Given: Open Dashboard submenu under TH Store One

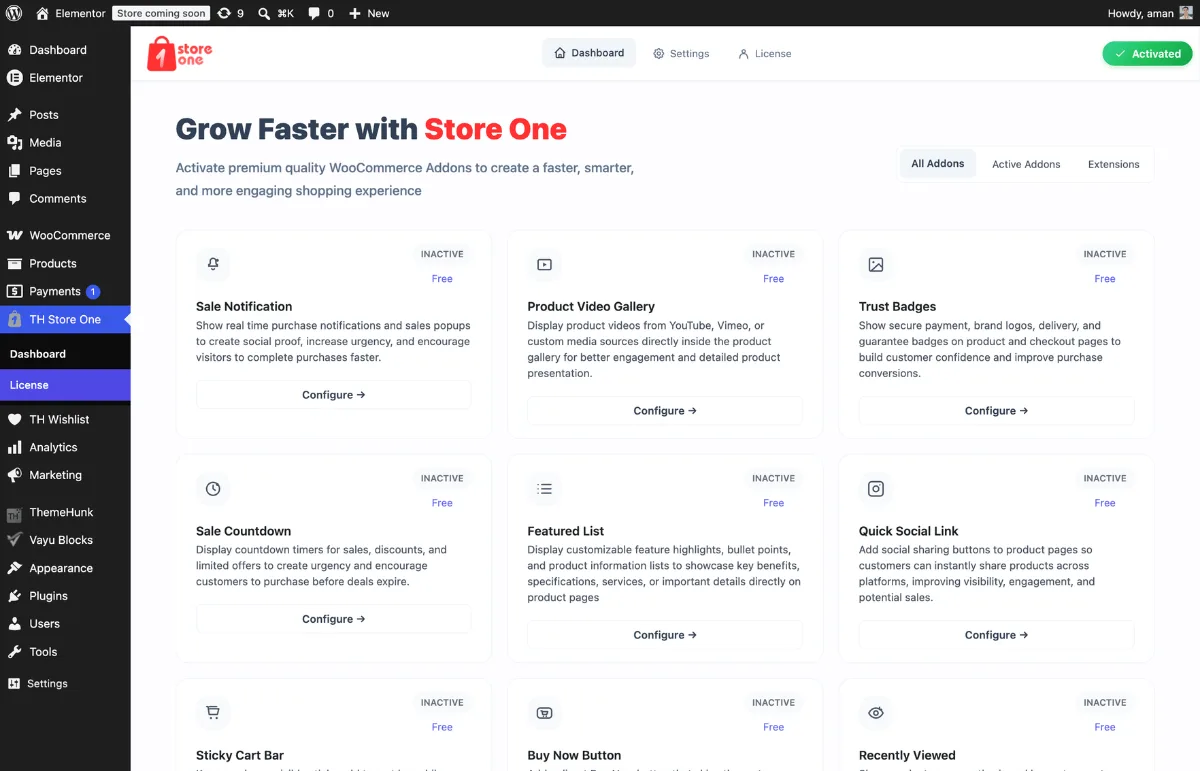Looking at the screenshot, I should click(x=65, y=354).
